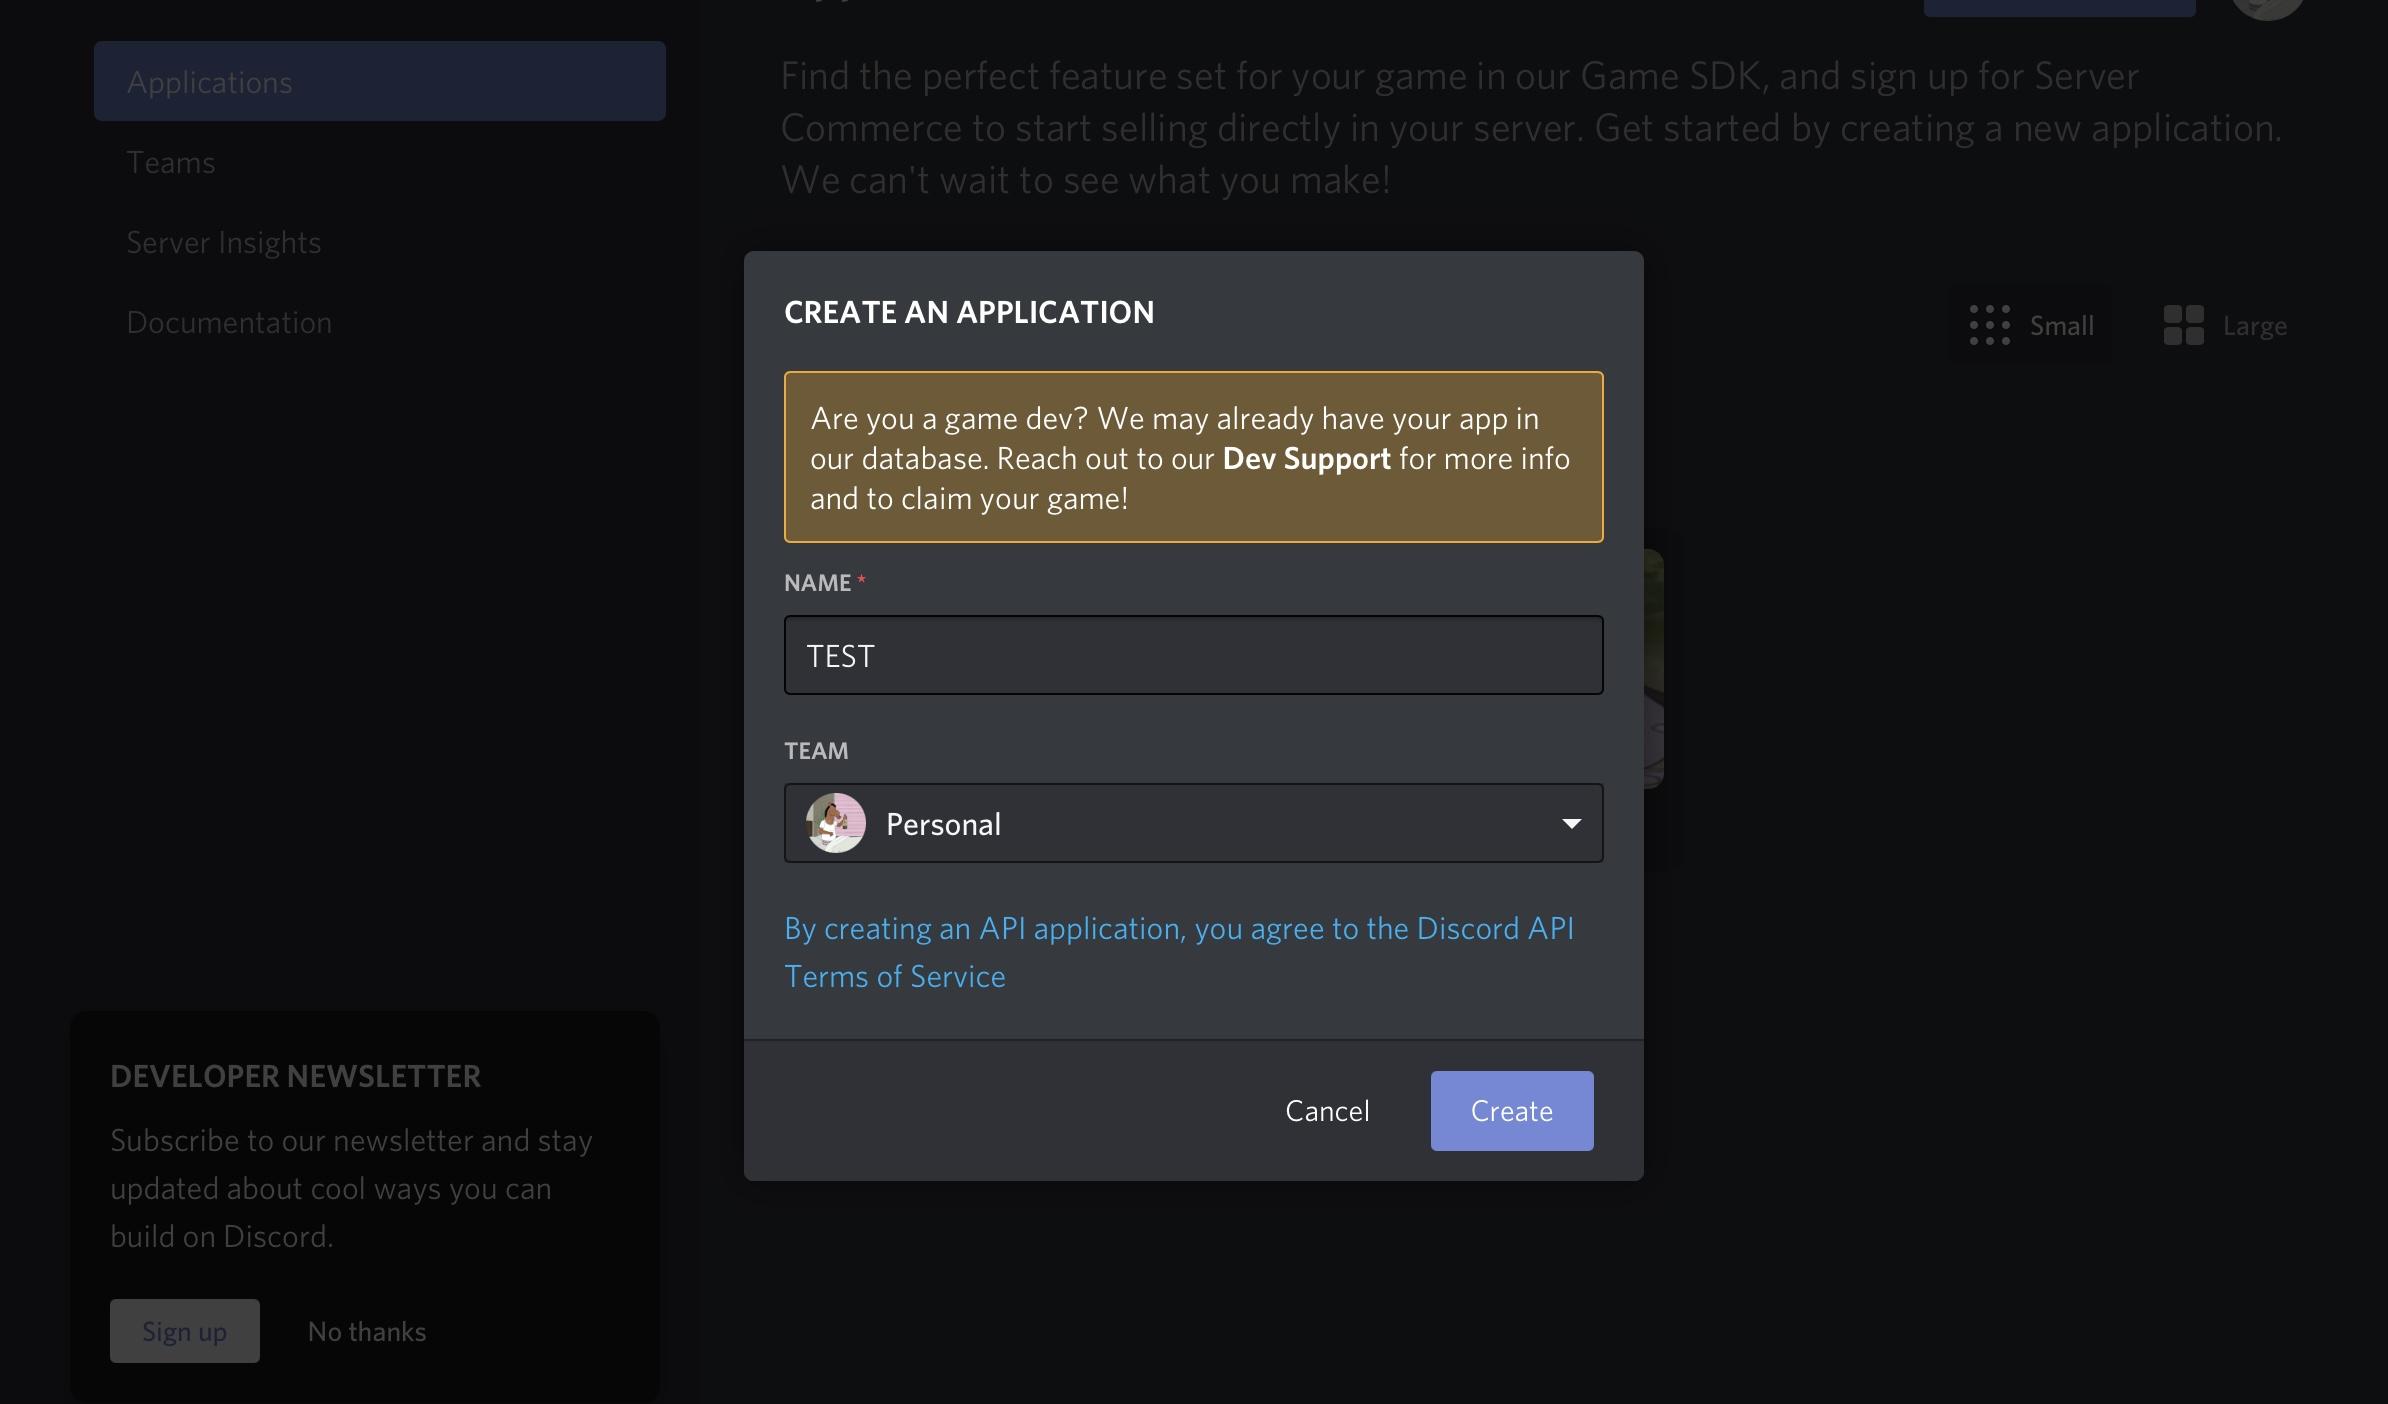This screenshot has width=2388, height=1404.
Task: Cancel the Create an Application dialog
Action: (1327, 1111)
